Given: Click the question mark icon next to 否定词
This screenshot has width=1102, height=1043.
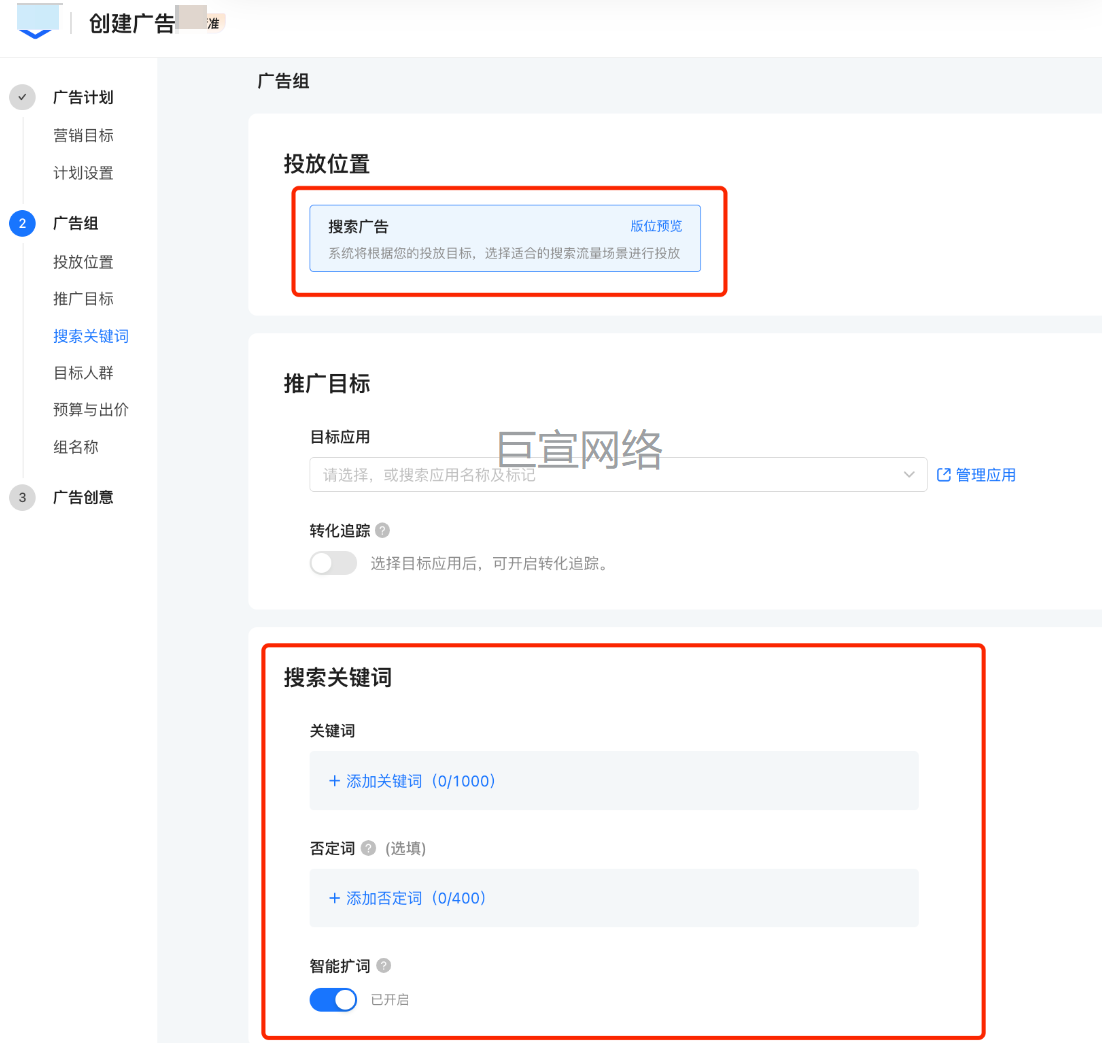Looking at the screenshot, I should click(367, 847).
